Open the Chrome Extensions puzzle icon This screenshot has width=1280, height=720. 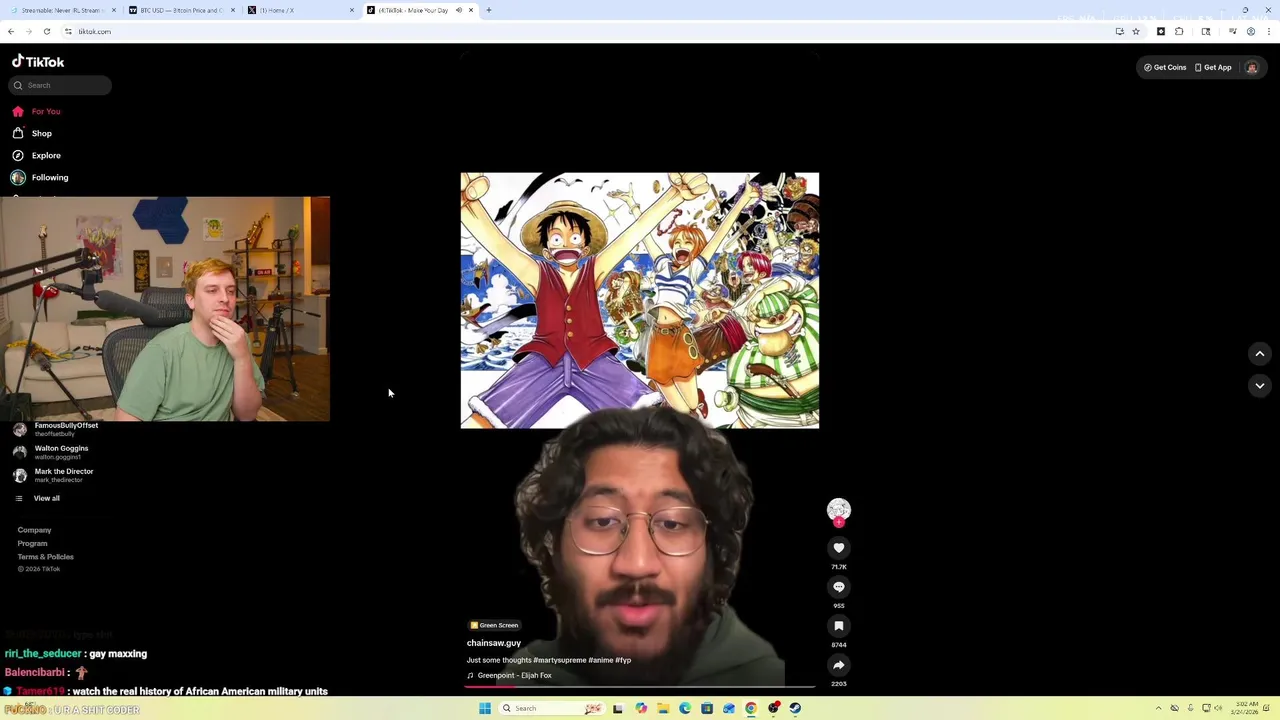tap(1179, 31)
